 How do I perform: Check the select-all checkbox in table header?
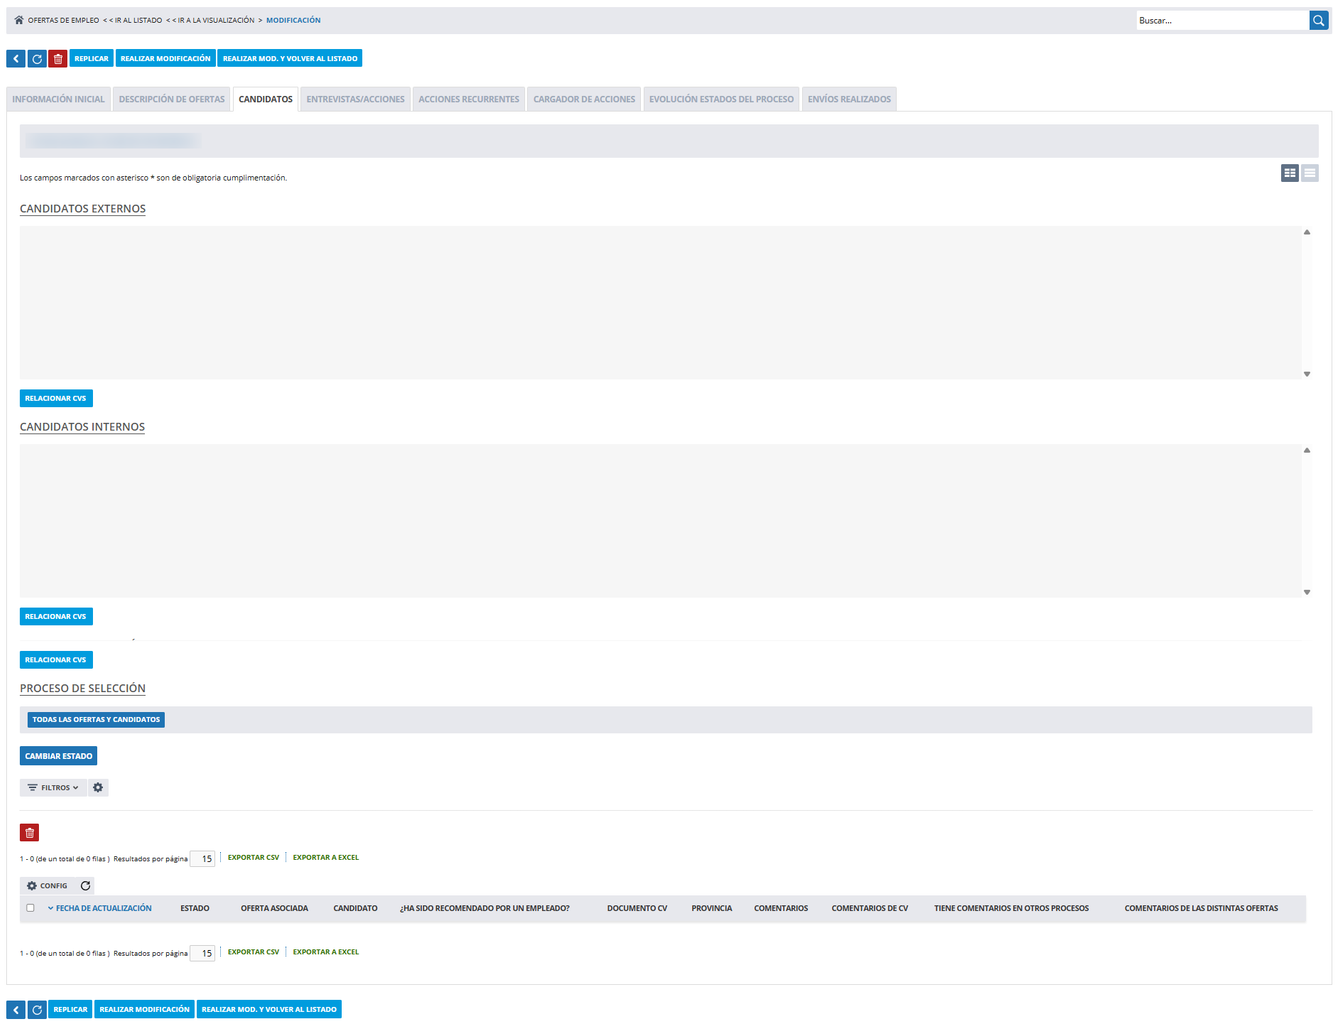pos(30,908)
